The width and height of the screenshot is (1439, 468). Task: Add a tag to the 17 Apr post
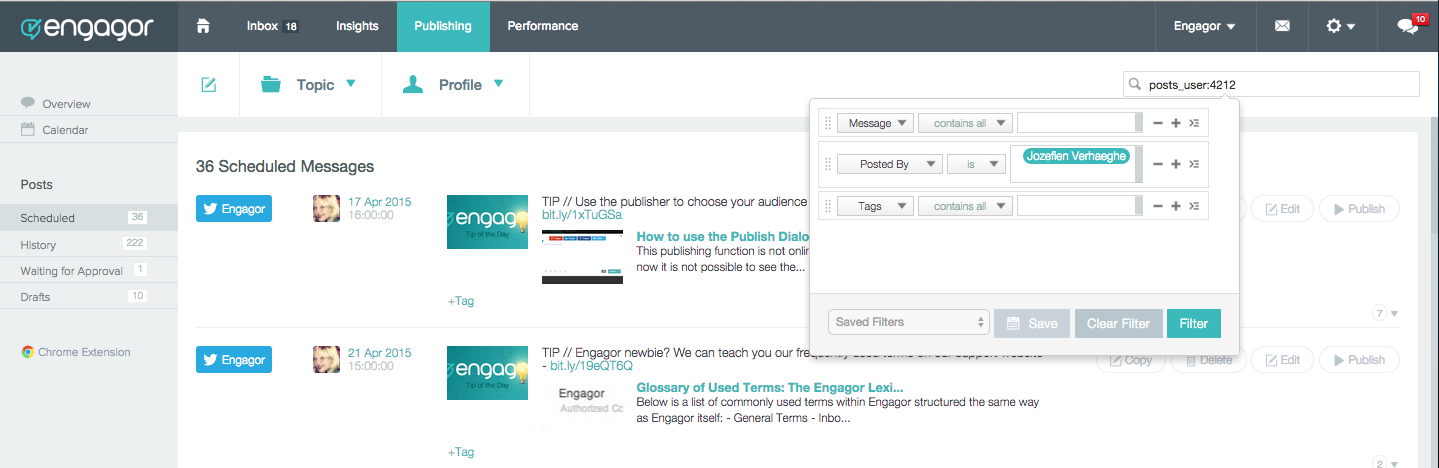pyautogui.click(x=461, y=300)
